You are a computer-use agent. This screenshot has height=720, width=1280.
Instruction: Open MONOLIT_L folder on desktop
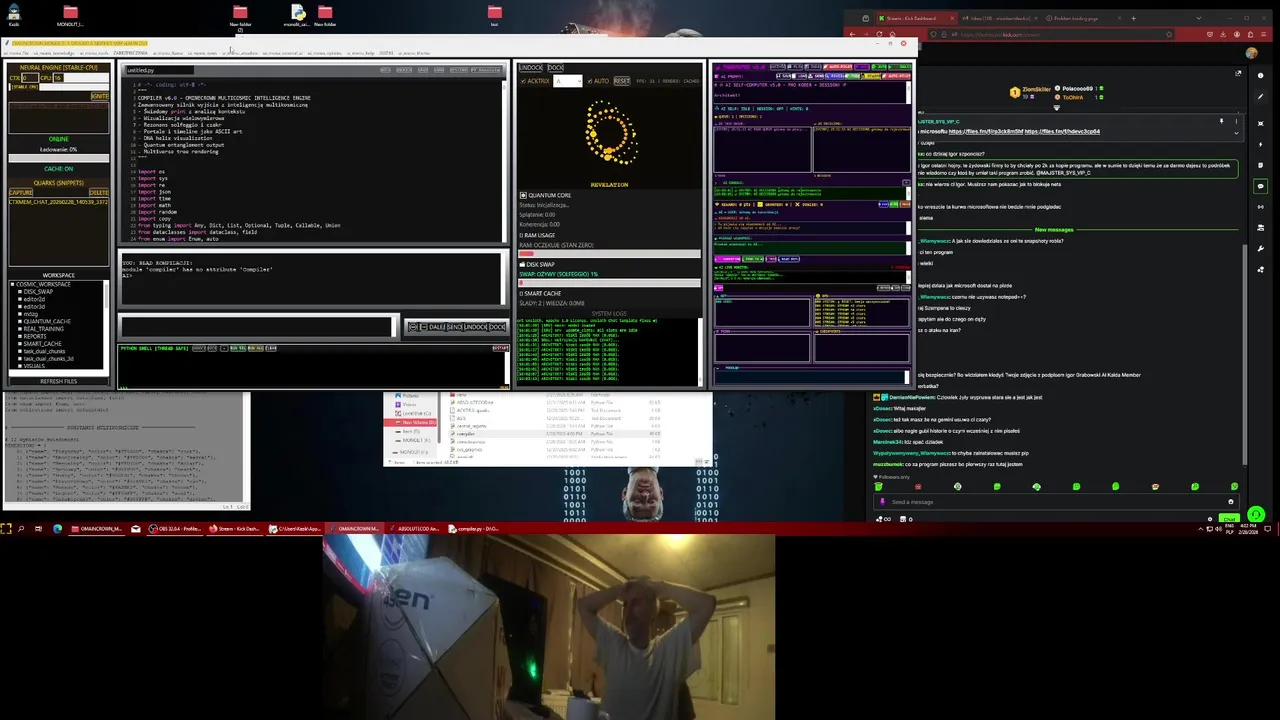70,16
